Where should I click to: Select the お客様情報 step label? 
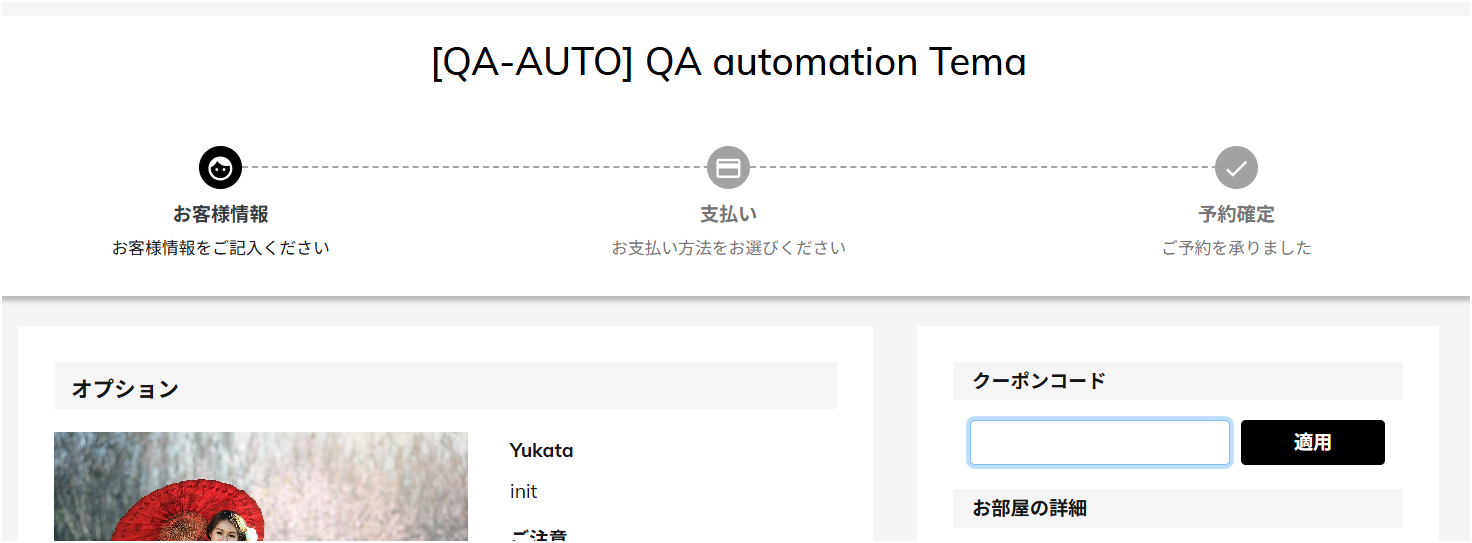(220, 214)
